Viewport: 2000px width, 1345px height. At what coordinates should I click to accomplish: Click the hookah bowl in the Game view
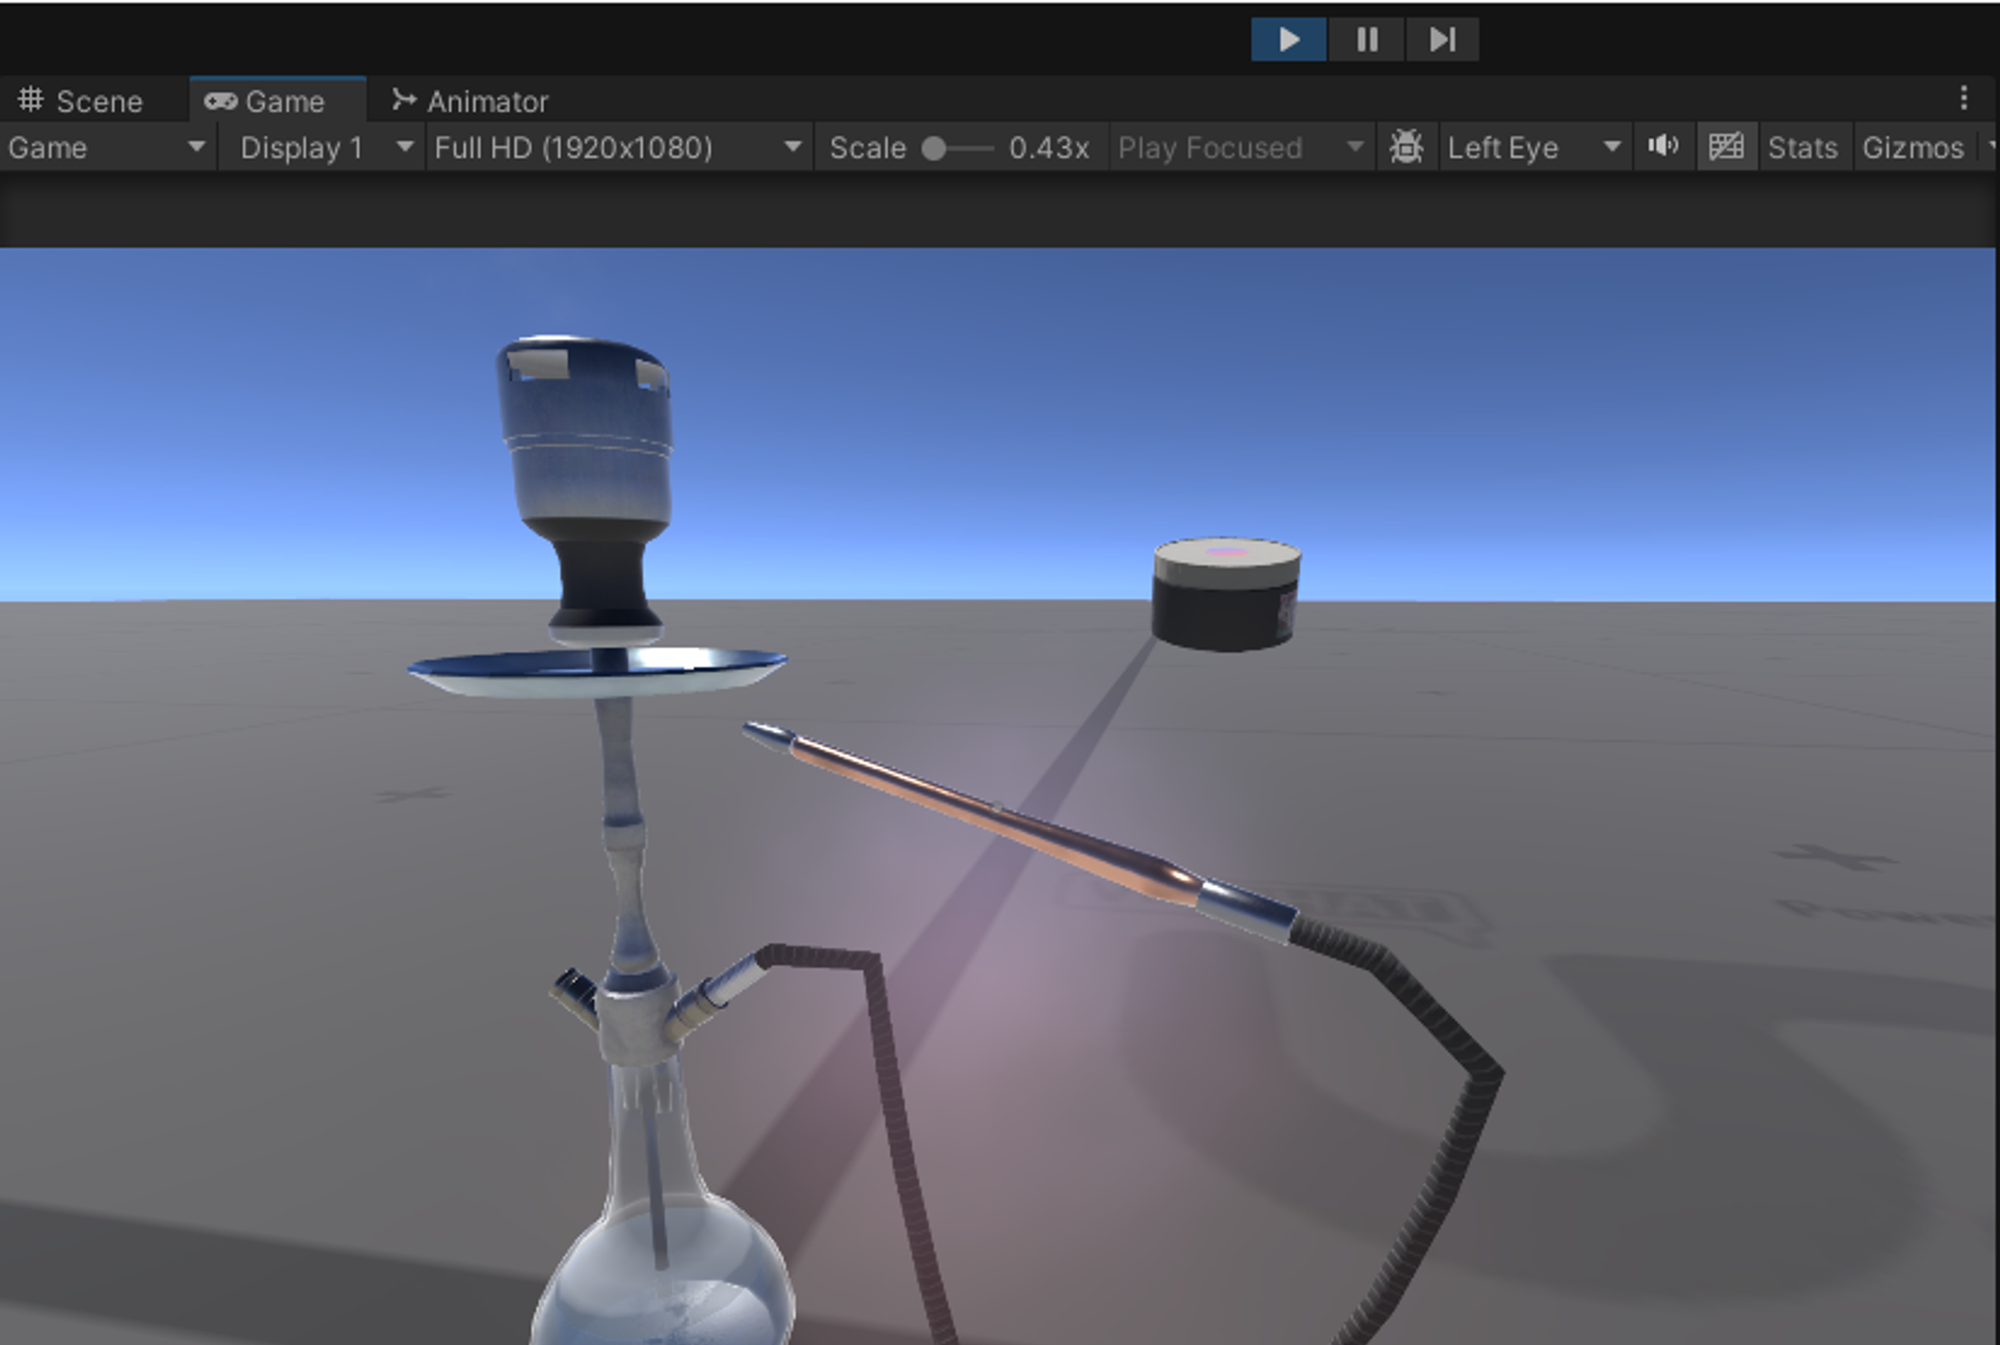(x=588, y=490)
